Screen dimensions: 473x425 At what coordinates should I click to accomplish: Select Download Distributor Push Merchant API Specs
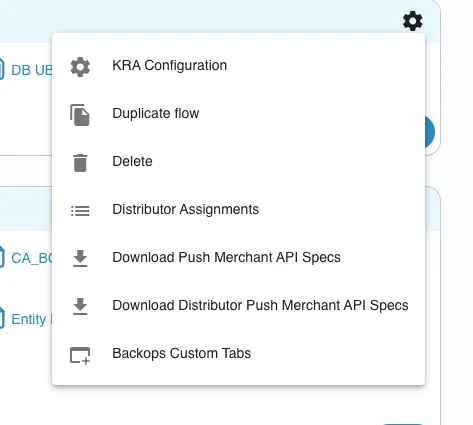coord(238,306)
